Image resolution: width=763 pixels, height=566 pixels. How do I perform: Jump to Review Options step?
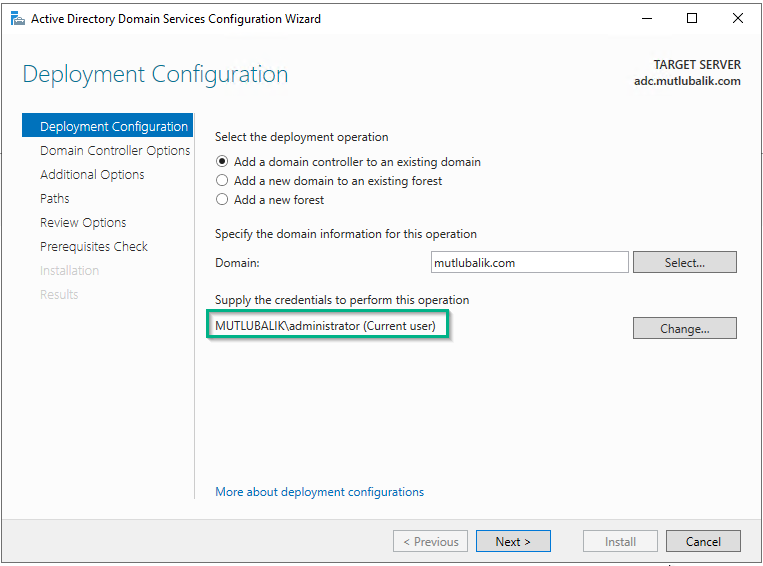[83, 222]
